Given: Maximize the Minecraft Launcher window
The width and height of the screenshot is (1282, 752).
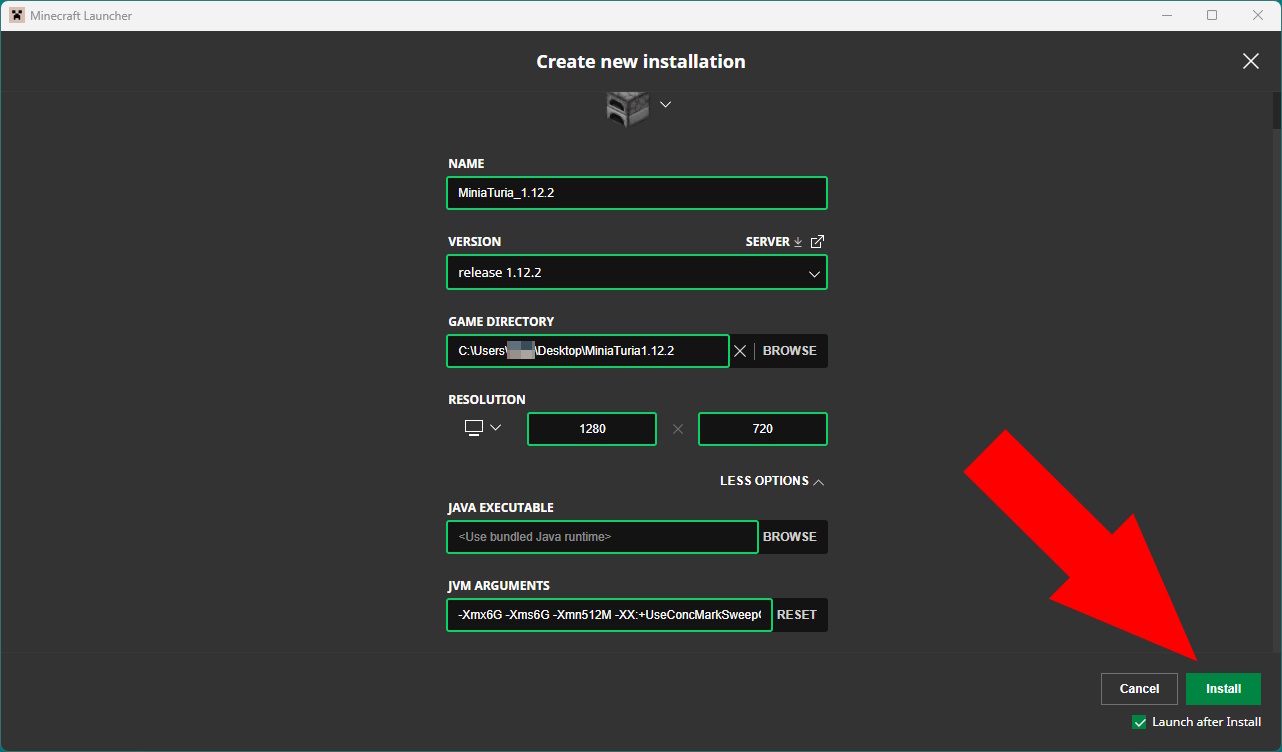Looking at the screenshot, I should (1212, 15).
